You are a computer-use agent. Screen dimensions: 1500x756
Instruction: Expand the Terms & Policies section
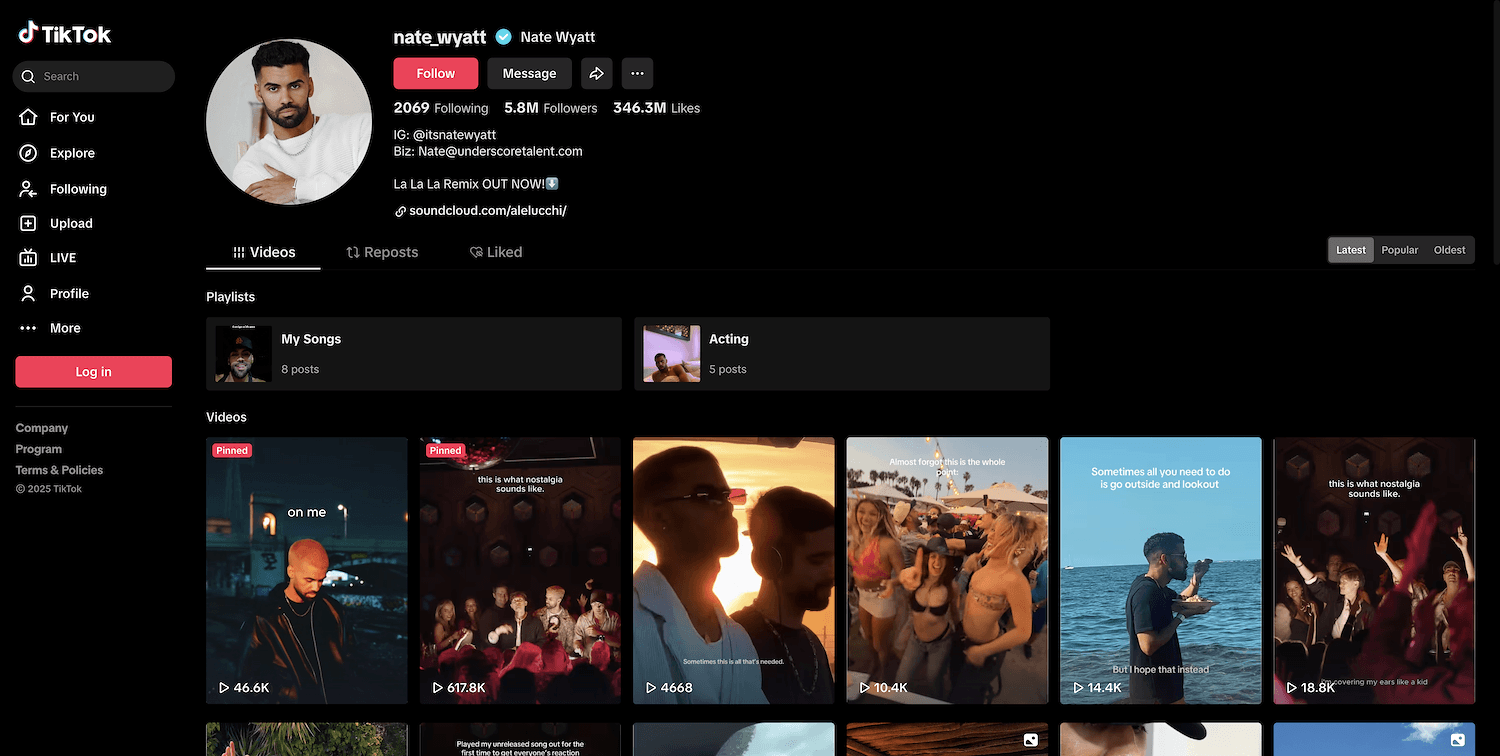pos(59,470)
